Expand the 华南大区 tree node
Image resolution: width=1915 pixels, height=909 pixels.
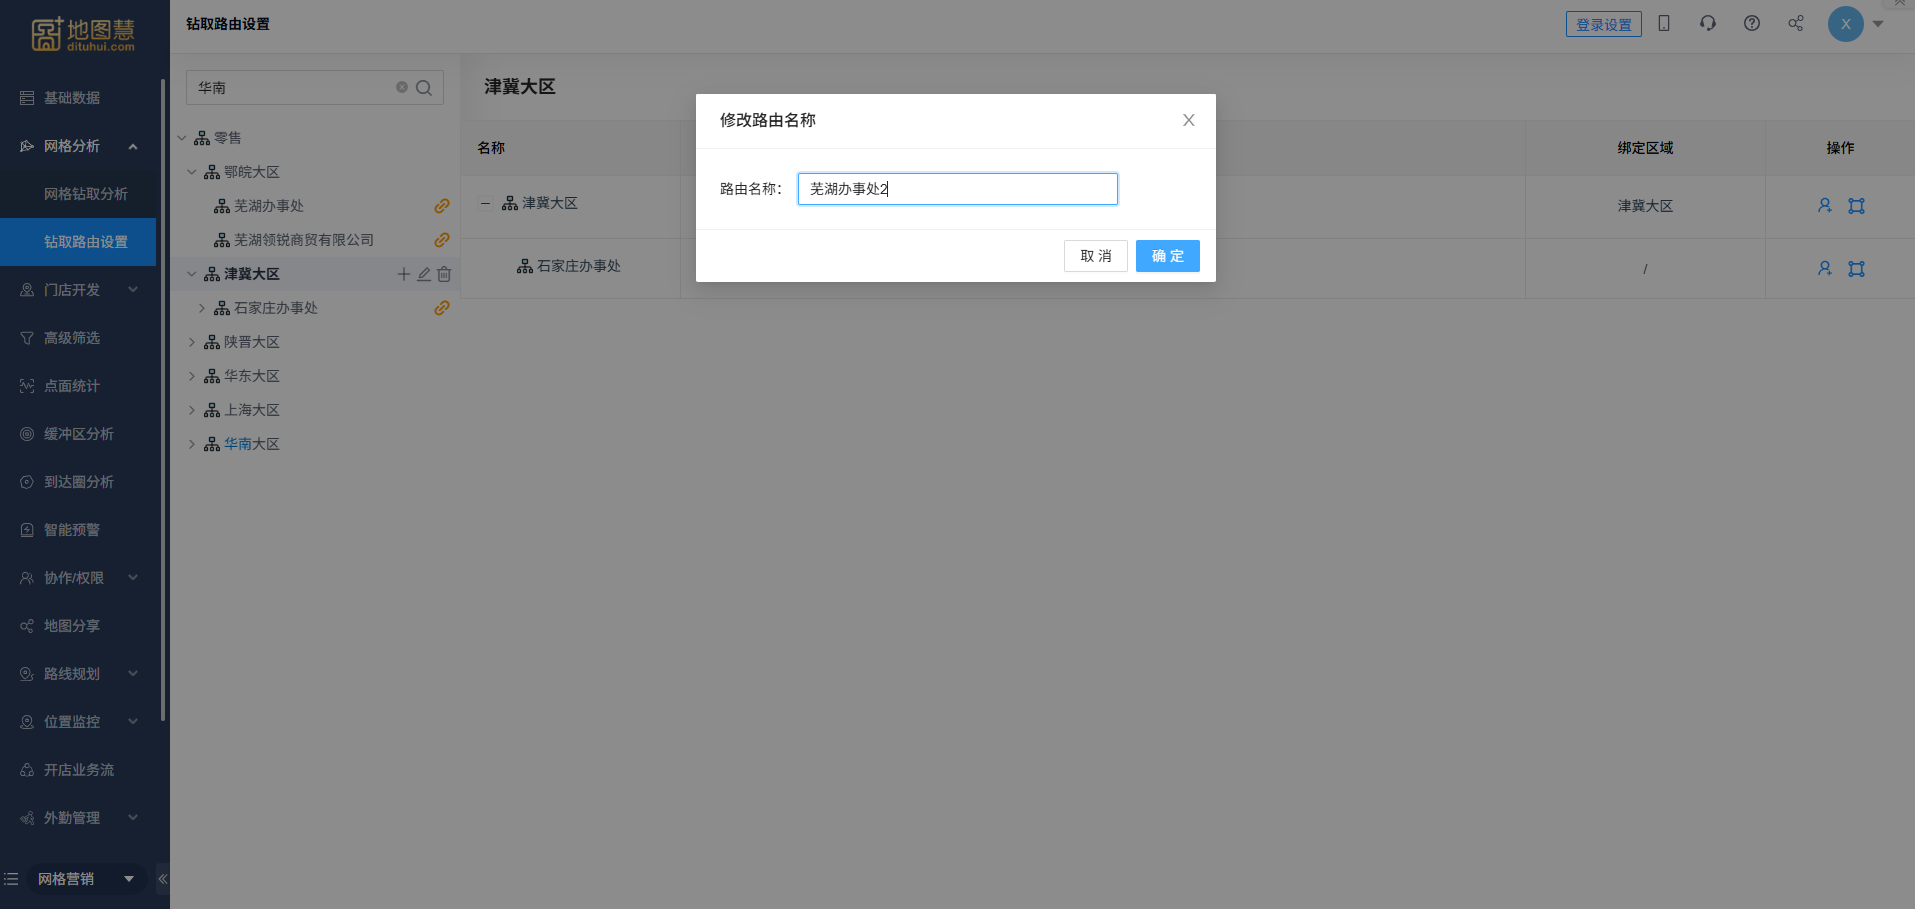[192, 444]
